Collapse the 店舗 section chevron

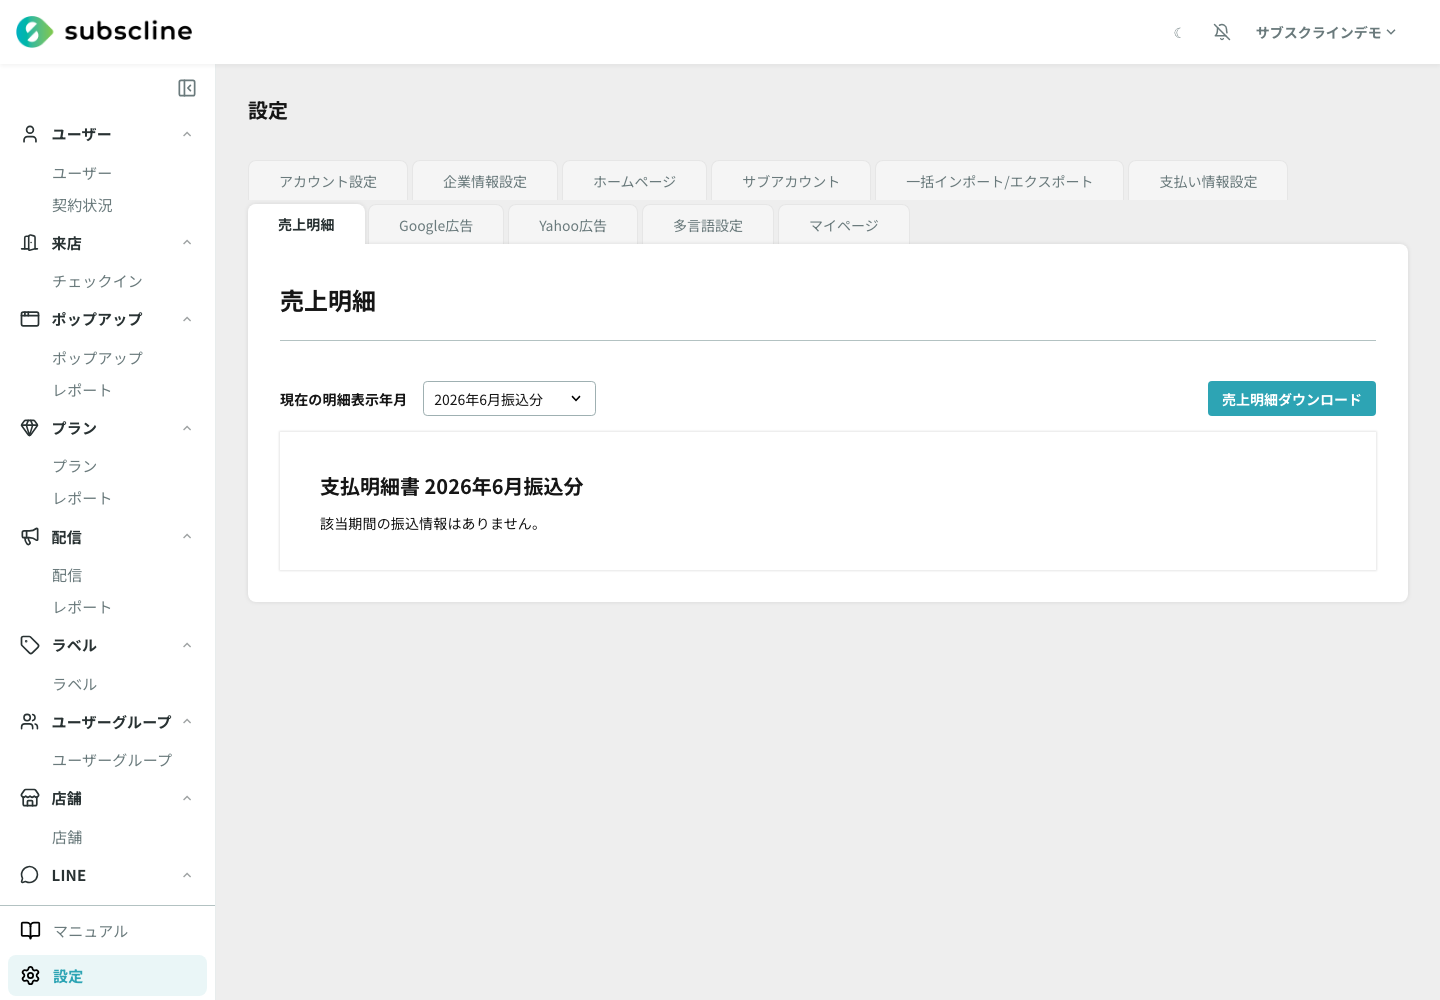click(x=187, y=798)
